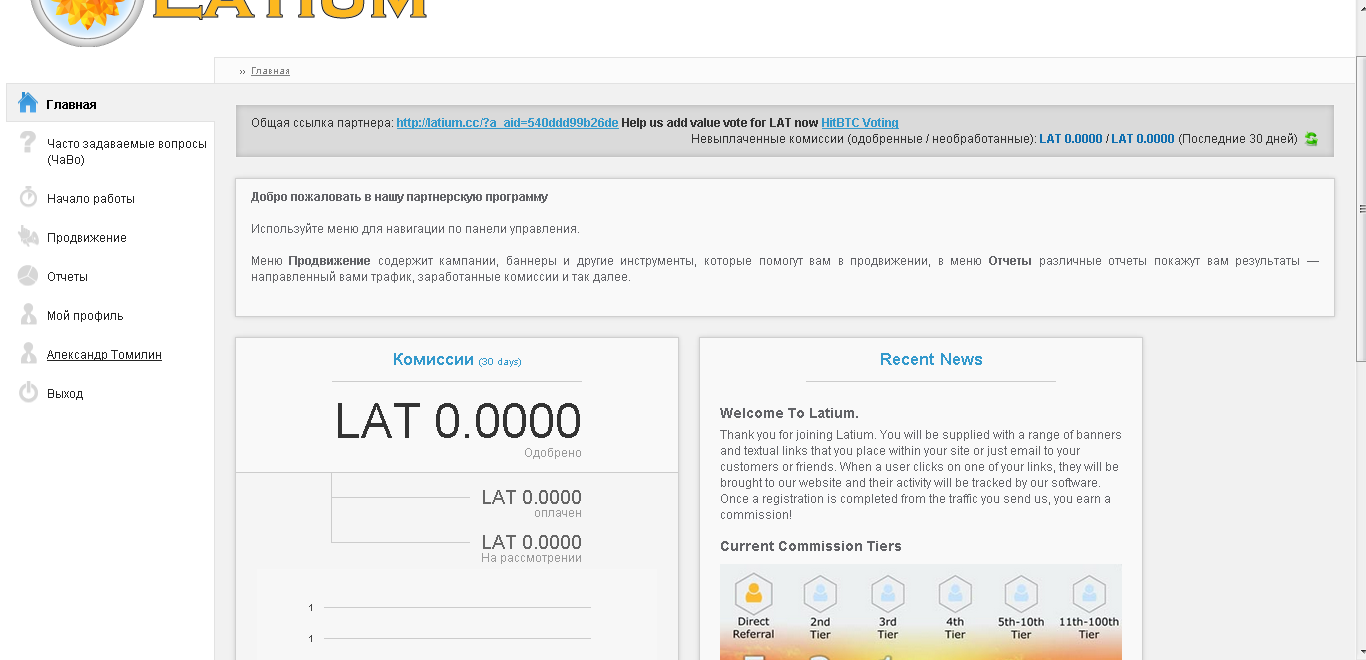Click the blue home icon beside Главная

(28, 103)
